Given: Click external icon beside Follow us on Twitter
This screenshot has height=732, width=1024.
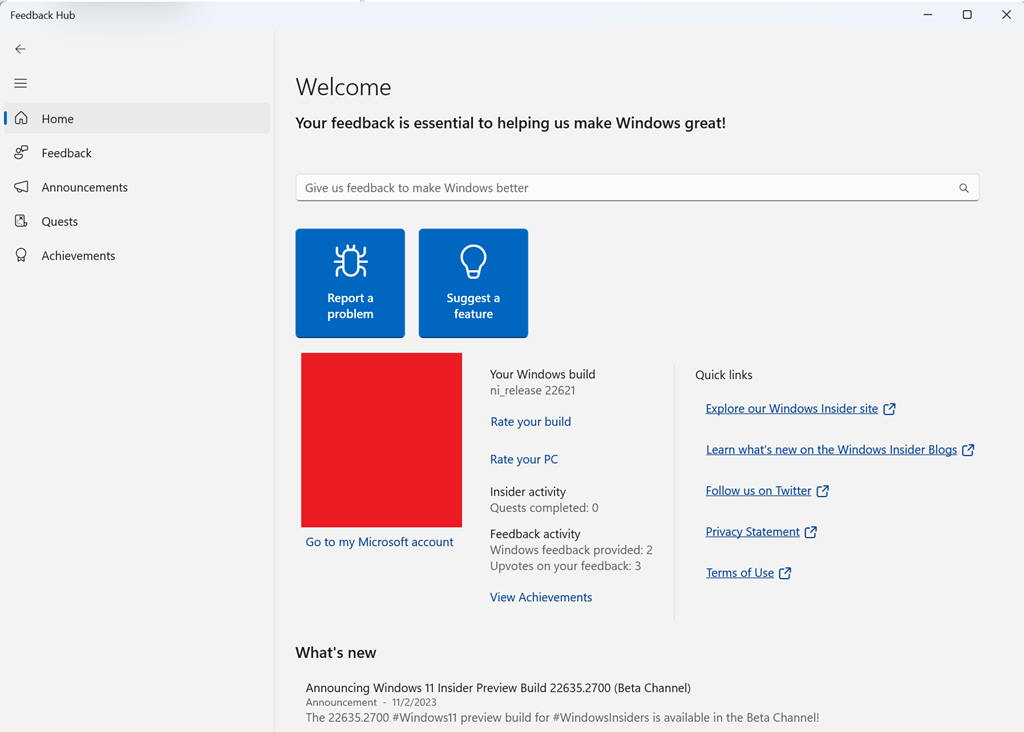Looking at the screenshot, I should 823,491.
